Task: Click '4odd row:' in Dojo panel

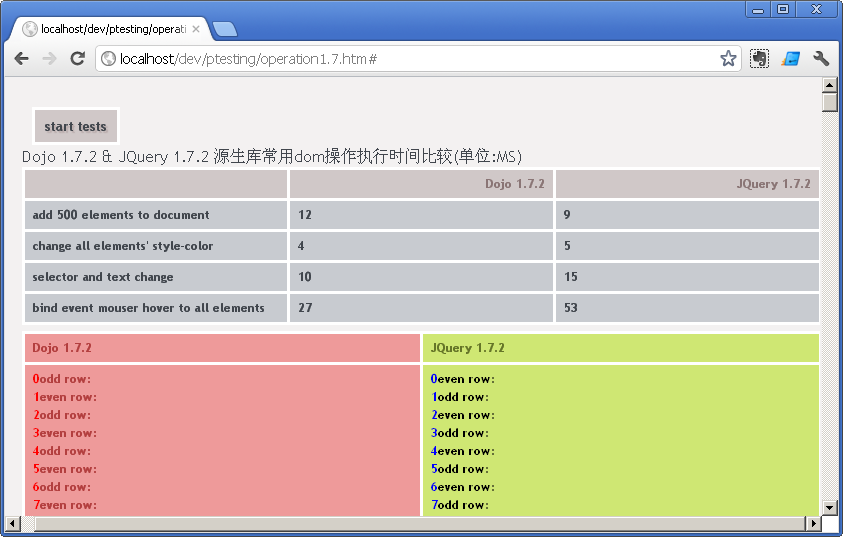Action: pyautogui.click(x=62, y=451)
